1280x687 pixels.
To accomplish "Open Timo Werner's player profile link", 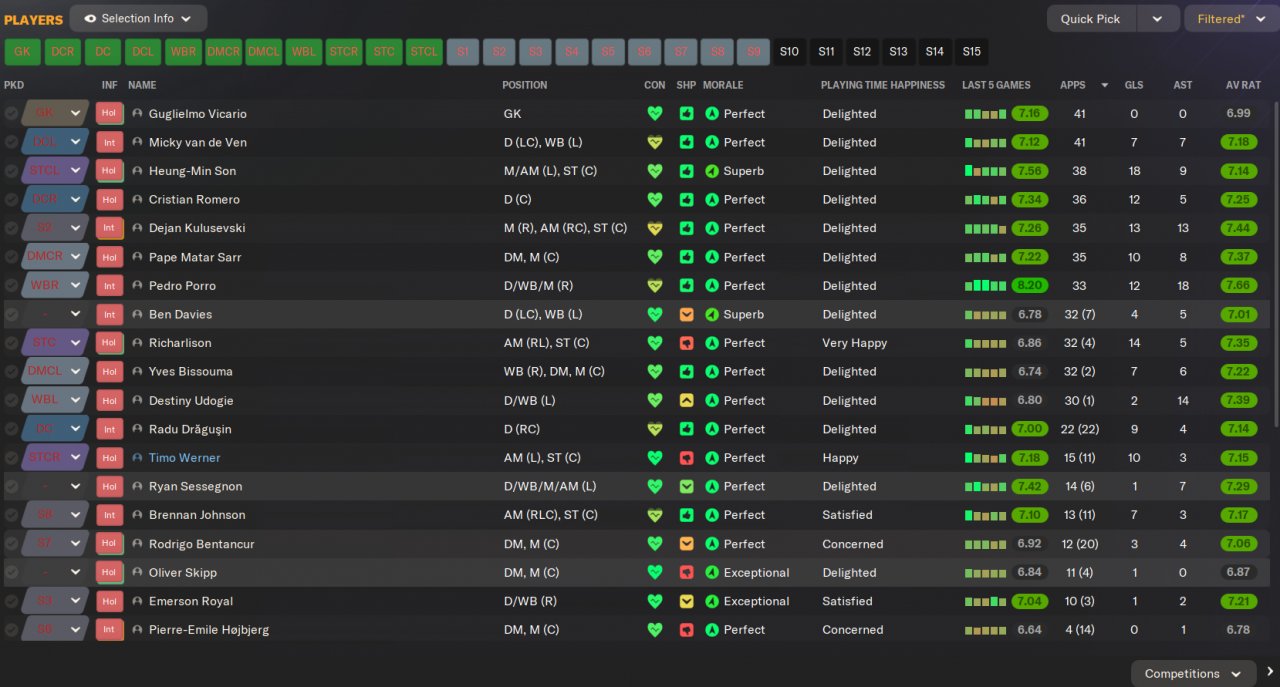I will 184,458.
